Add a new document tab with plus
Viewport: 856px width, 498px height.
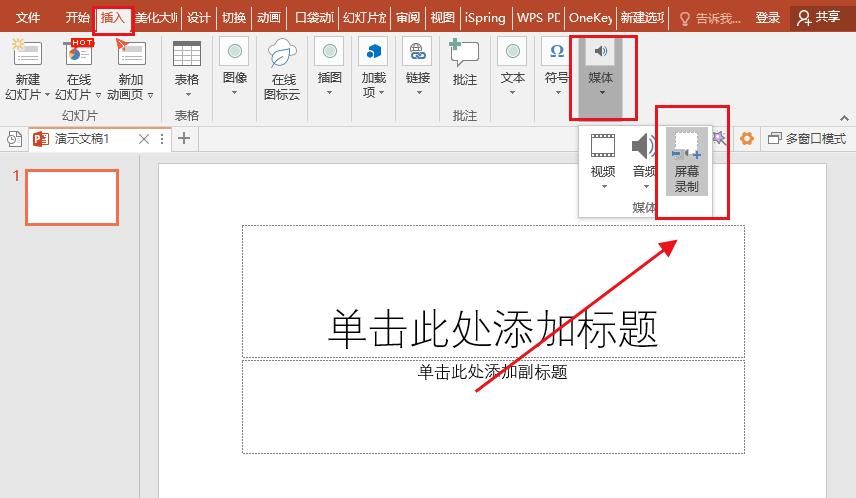[184, 138]
